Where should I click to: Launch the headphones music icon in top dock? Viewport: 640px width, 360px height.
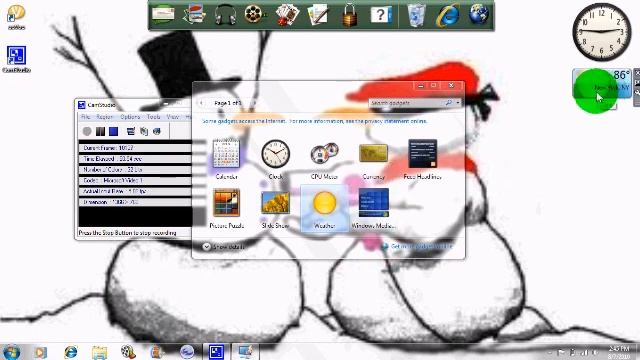tap(225, 15)
